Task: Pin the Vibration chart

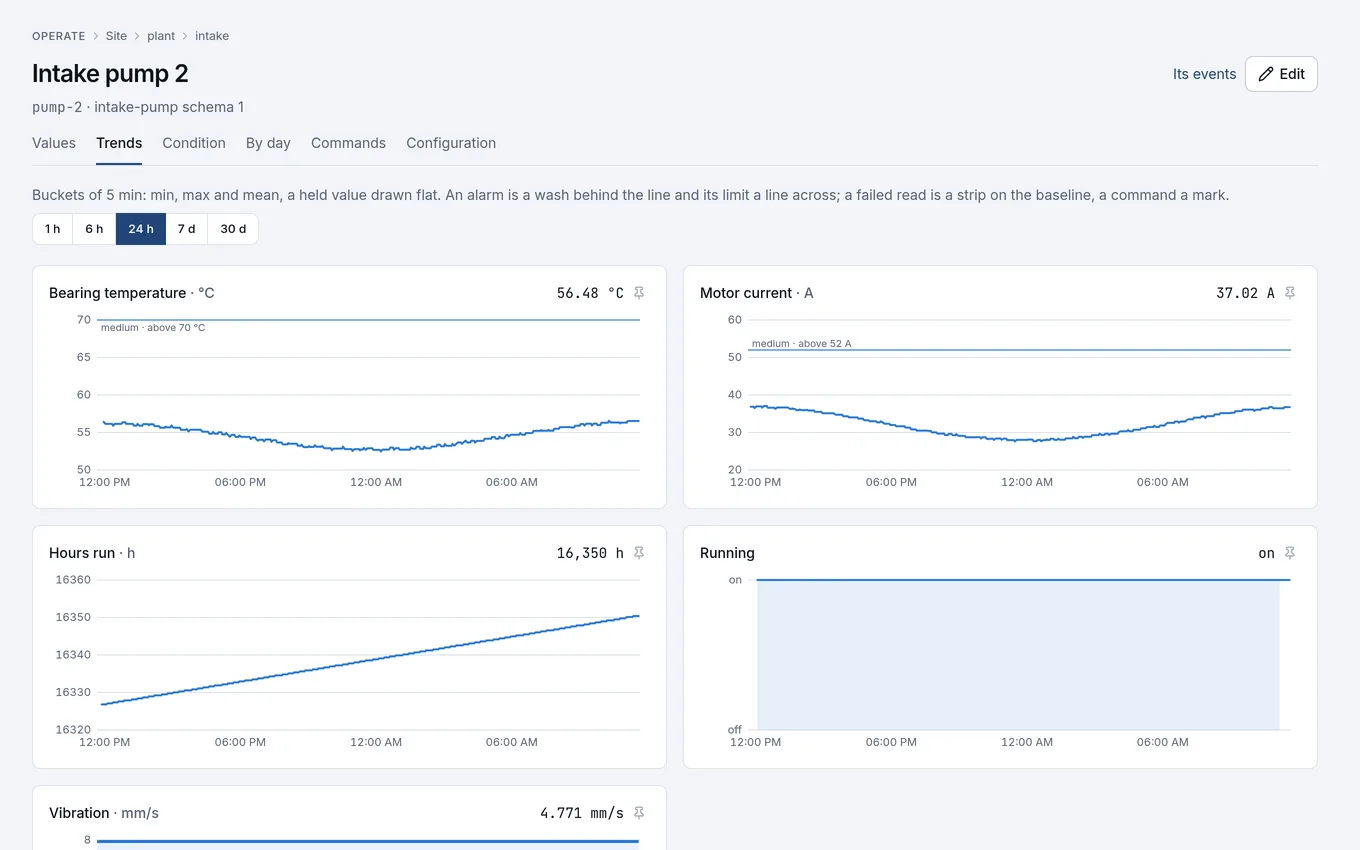Action: coord(640,813)
